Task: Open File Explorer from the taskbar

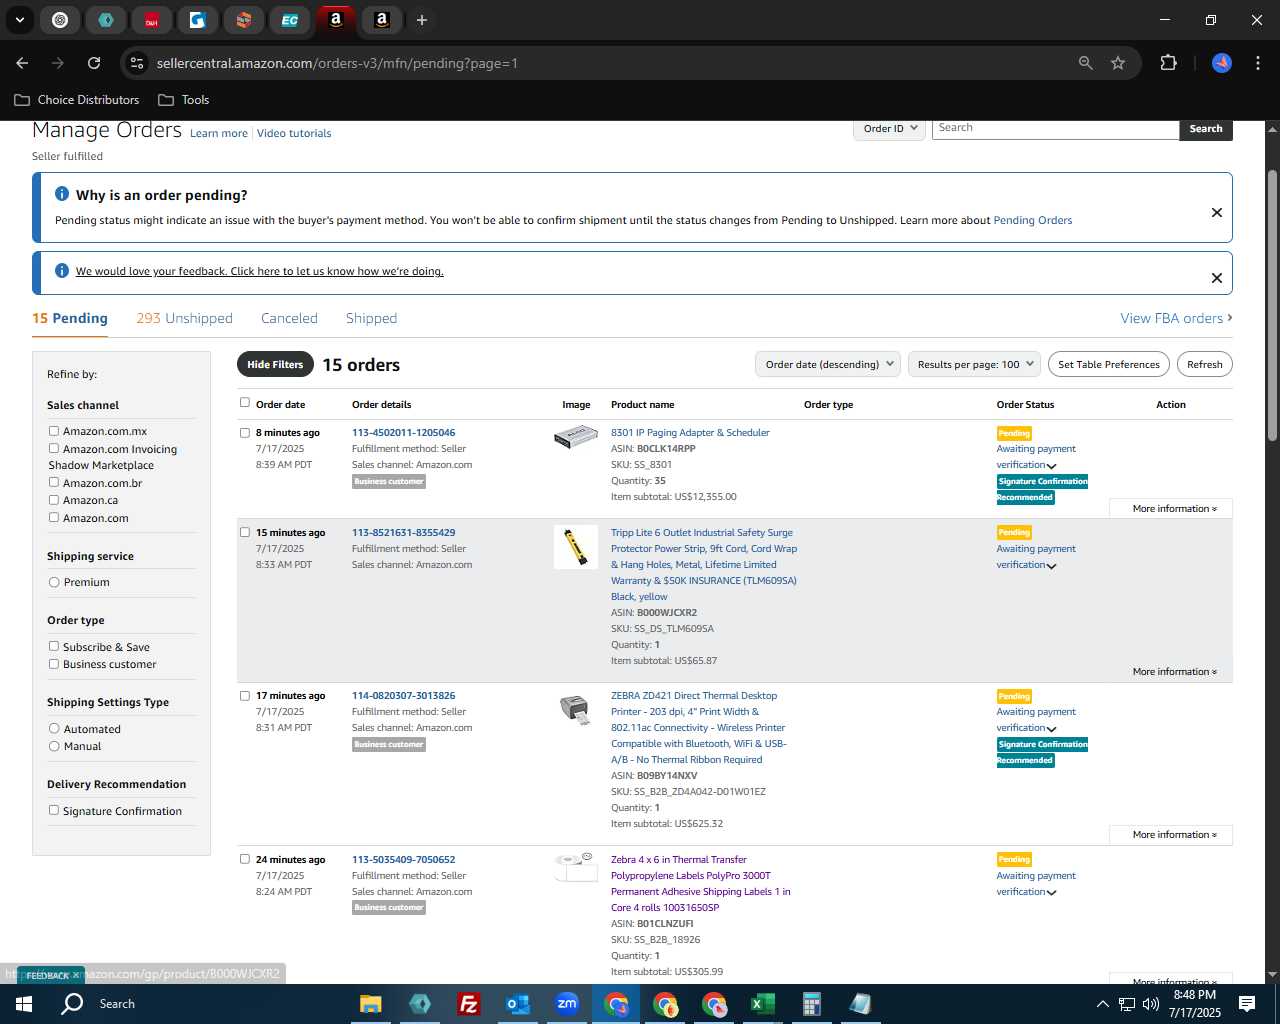Action: (371, 1004)
